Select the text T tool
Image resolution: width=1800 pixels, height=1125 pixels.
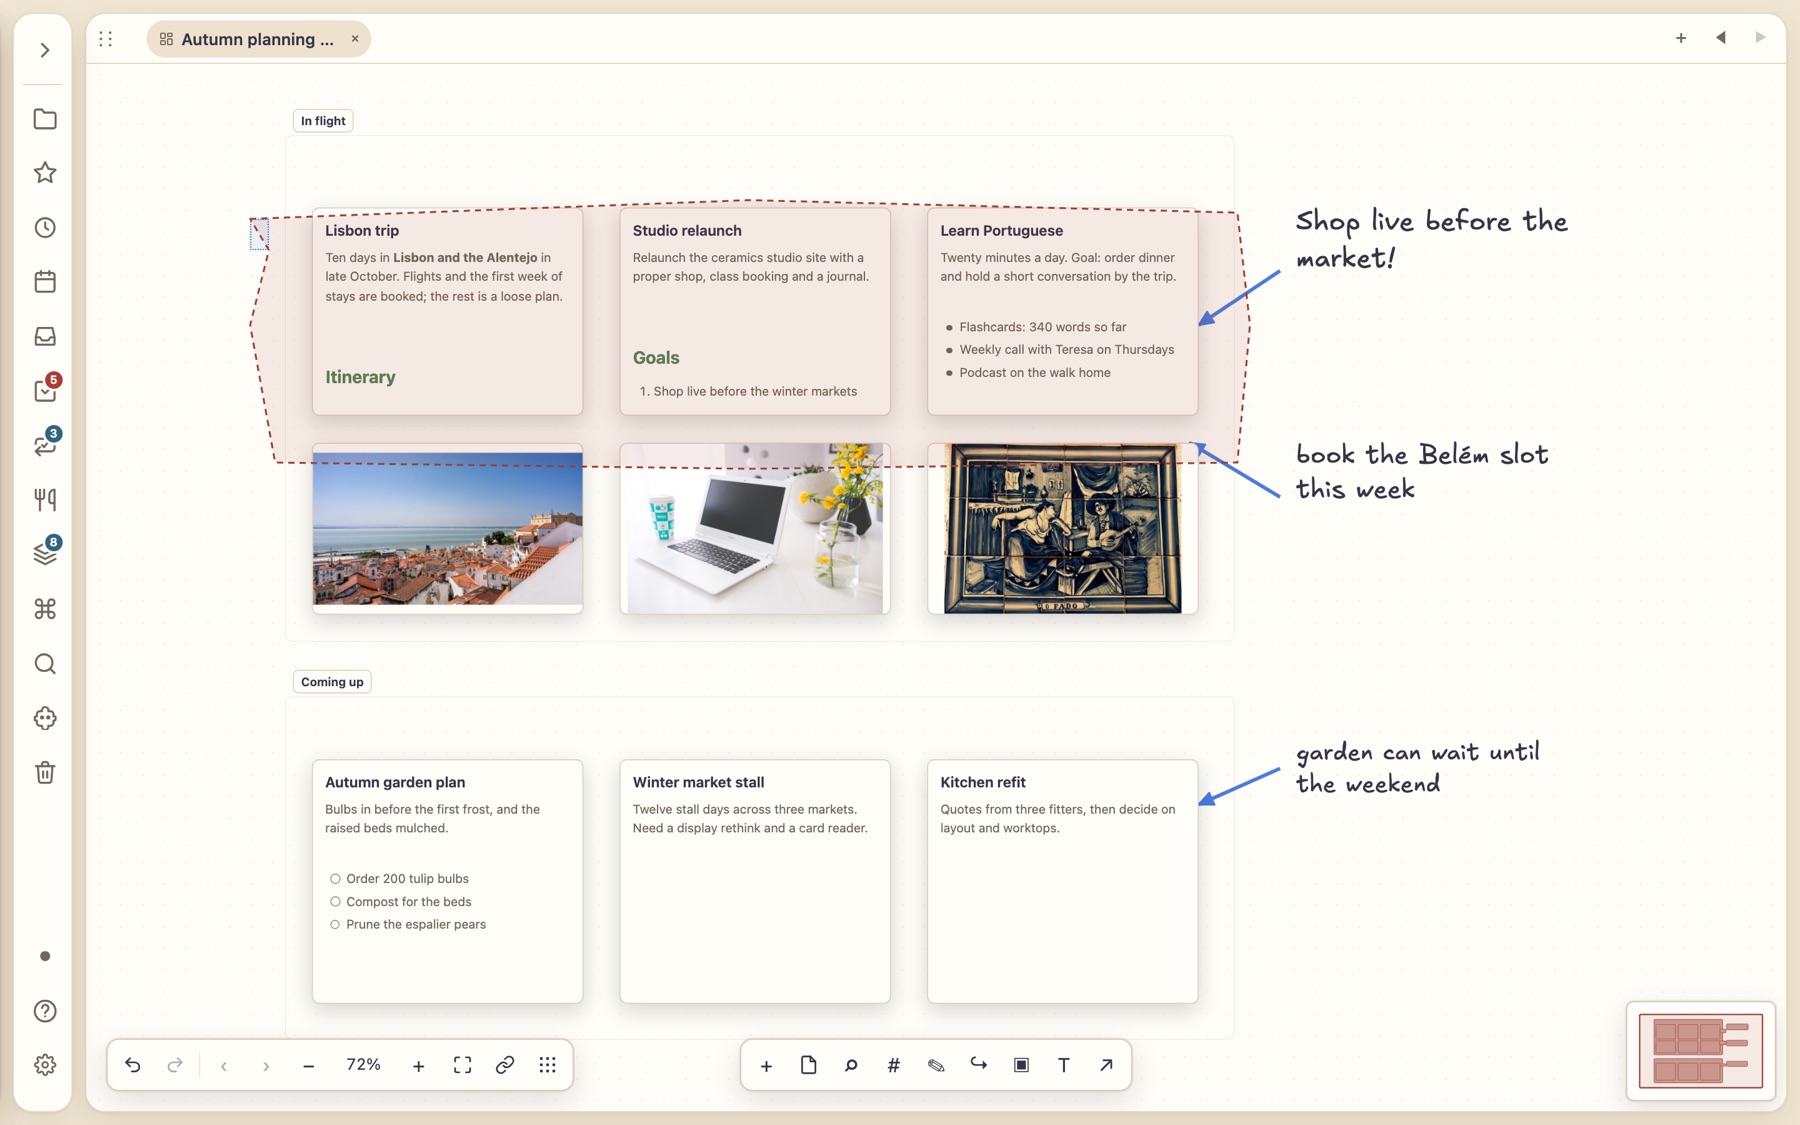point(1064,1065)
